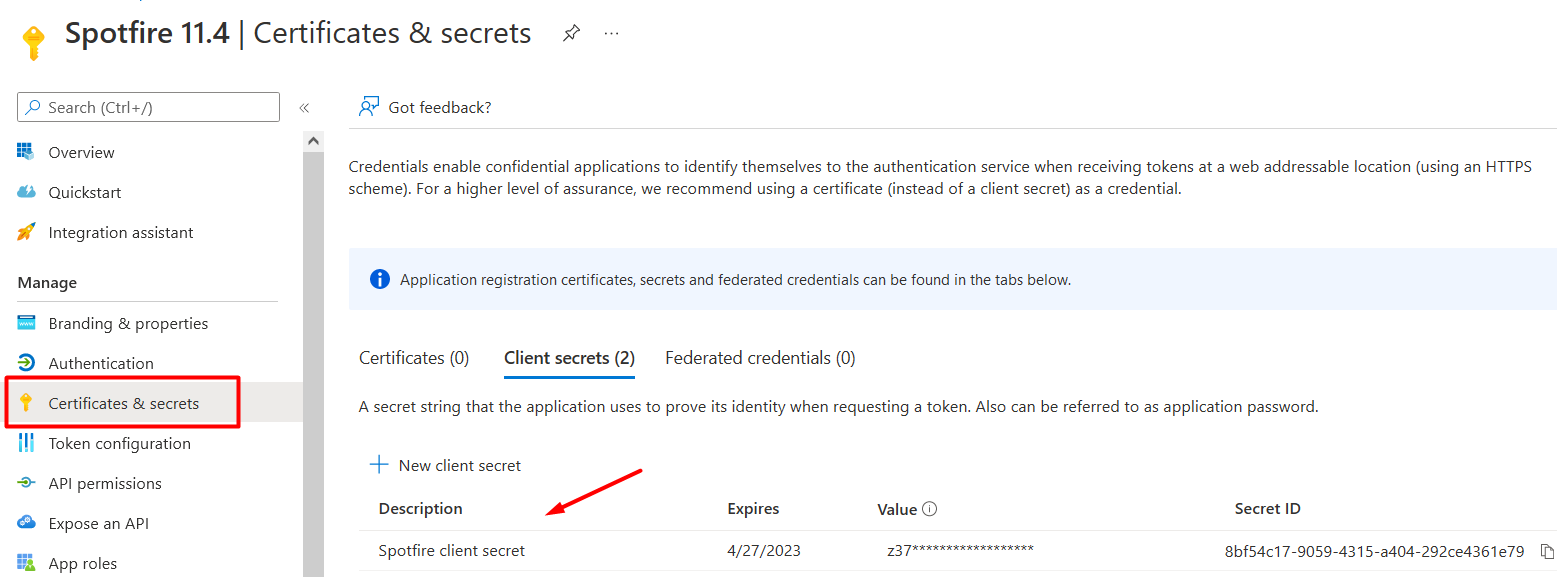Click the Overview grid icon
Screen dimensions: 1557x577
[x=27, y=152]
